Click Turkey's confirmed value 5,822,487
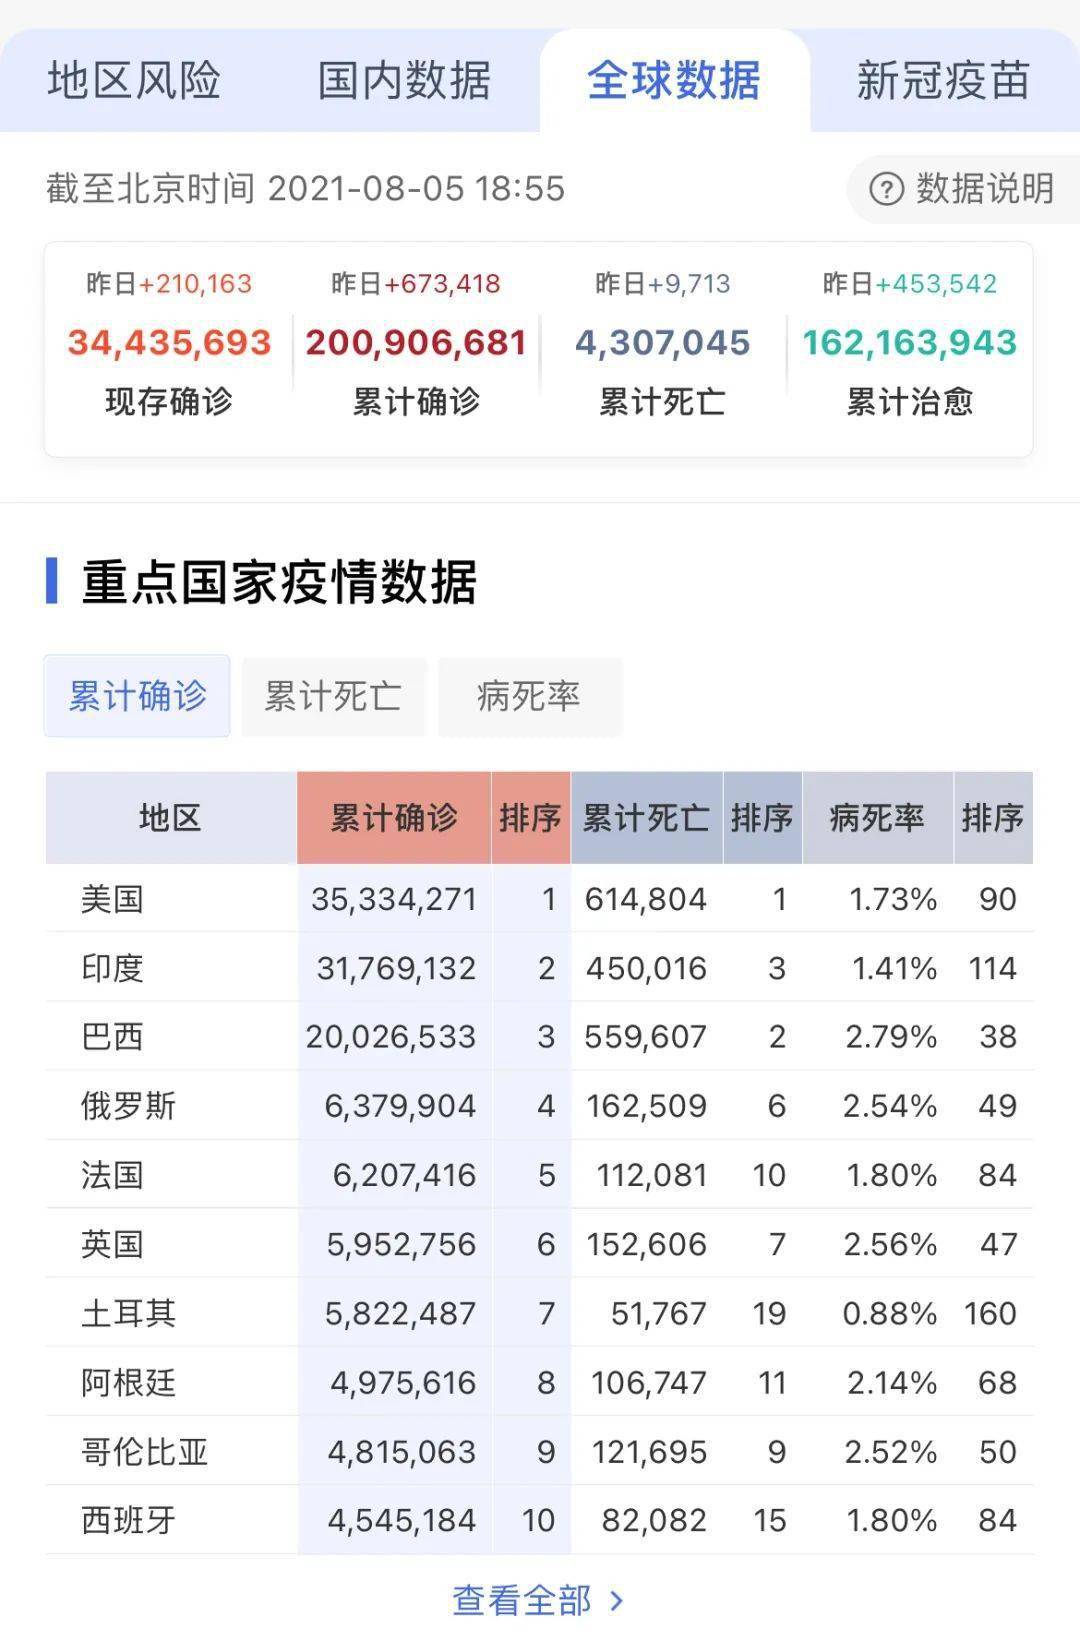This screenshot has height=1641, width=1080. coord(401,1313)
